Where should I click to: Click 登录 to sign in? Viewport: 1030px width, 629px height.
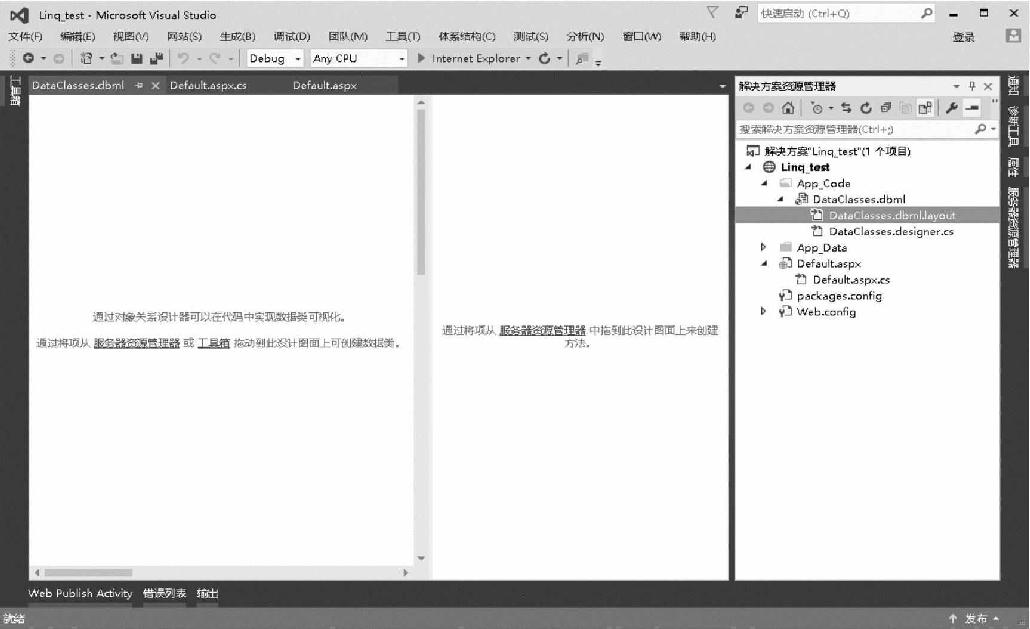point(964,37)
